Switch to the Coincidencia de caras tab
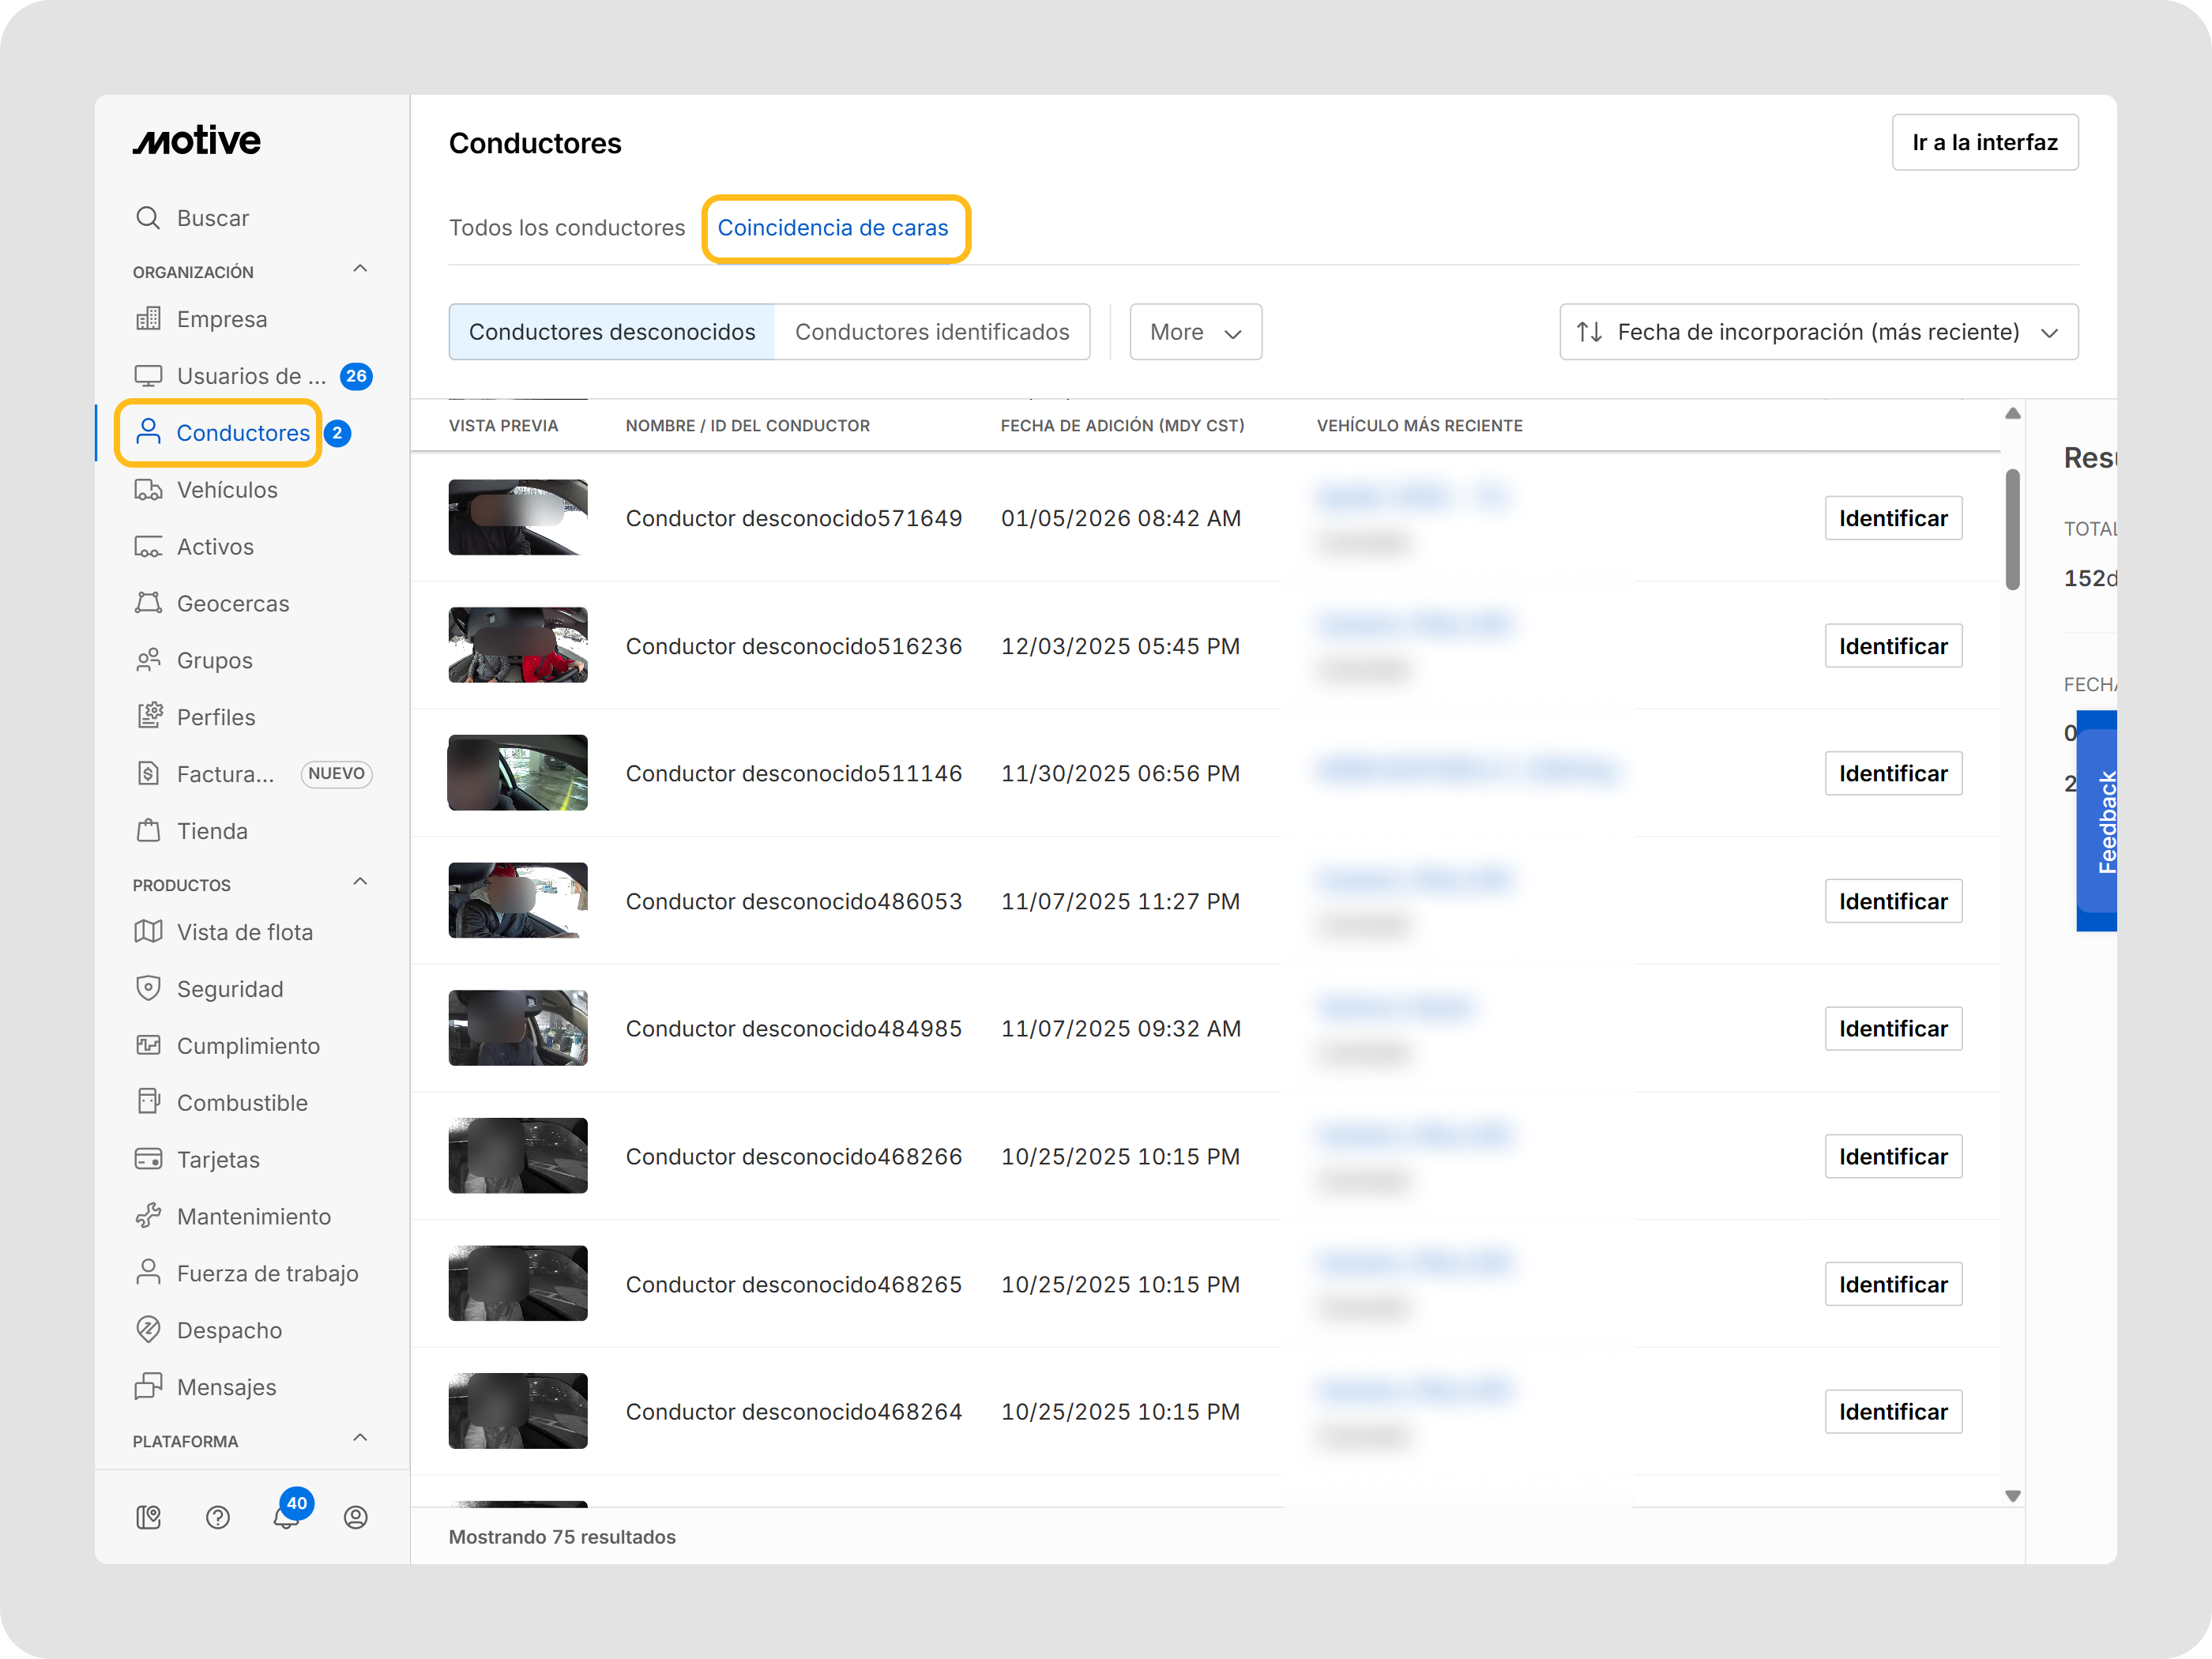 [835, 228]
